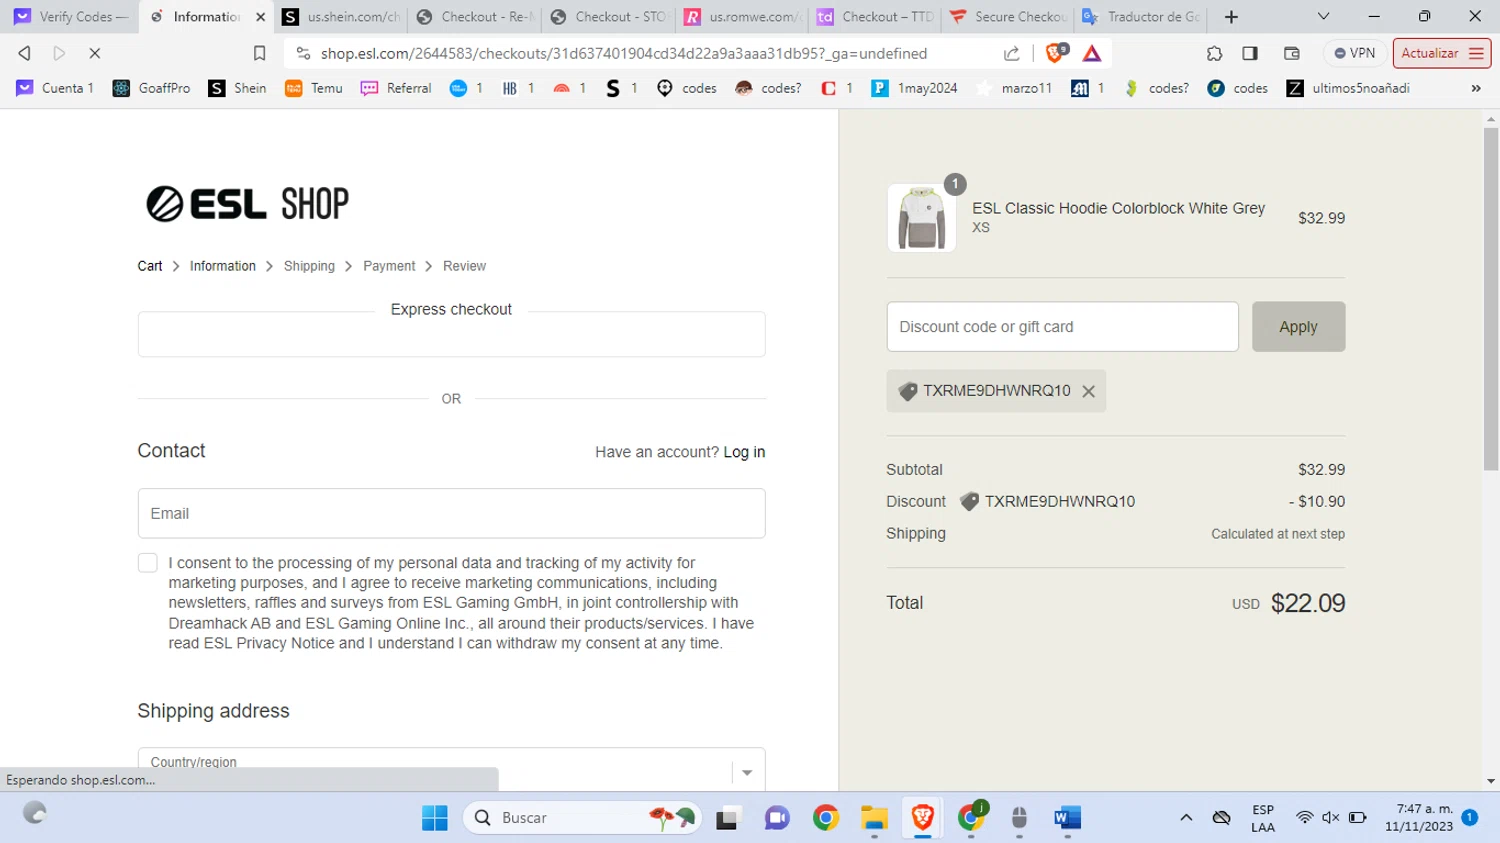1500x843 pixels.
Task: Click the Log in link
Action: 744,452
